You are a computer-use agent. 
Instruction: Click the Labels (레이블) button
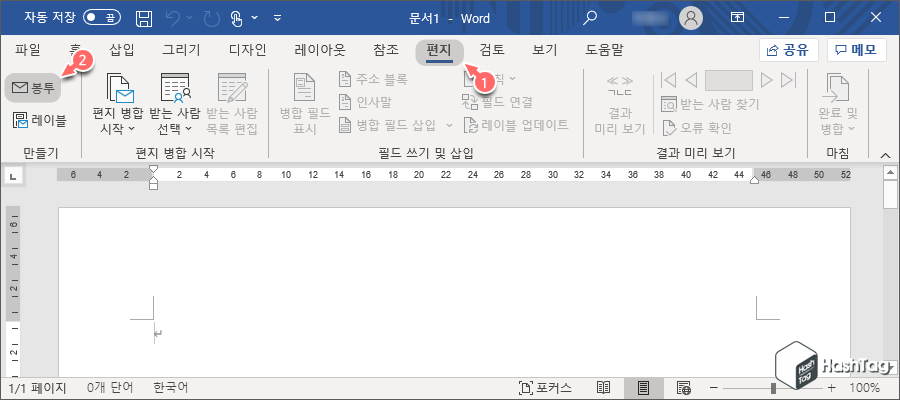[39, 121]
